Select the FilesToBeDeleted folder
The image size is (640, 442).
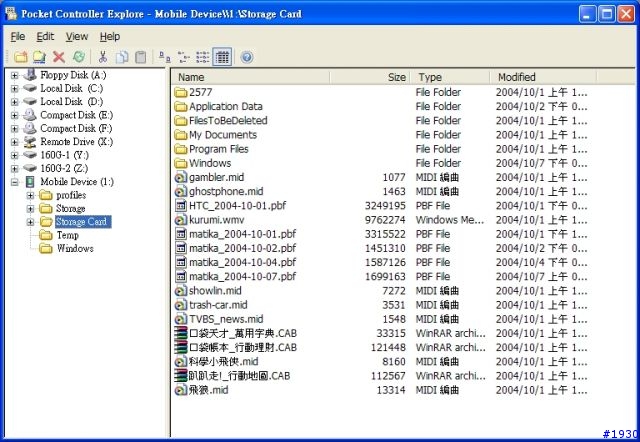[x=228, y=121]
